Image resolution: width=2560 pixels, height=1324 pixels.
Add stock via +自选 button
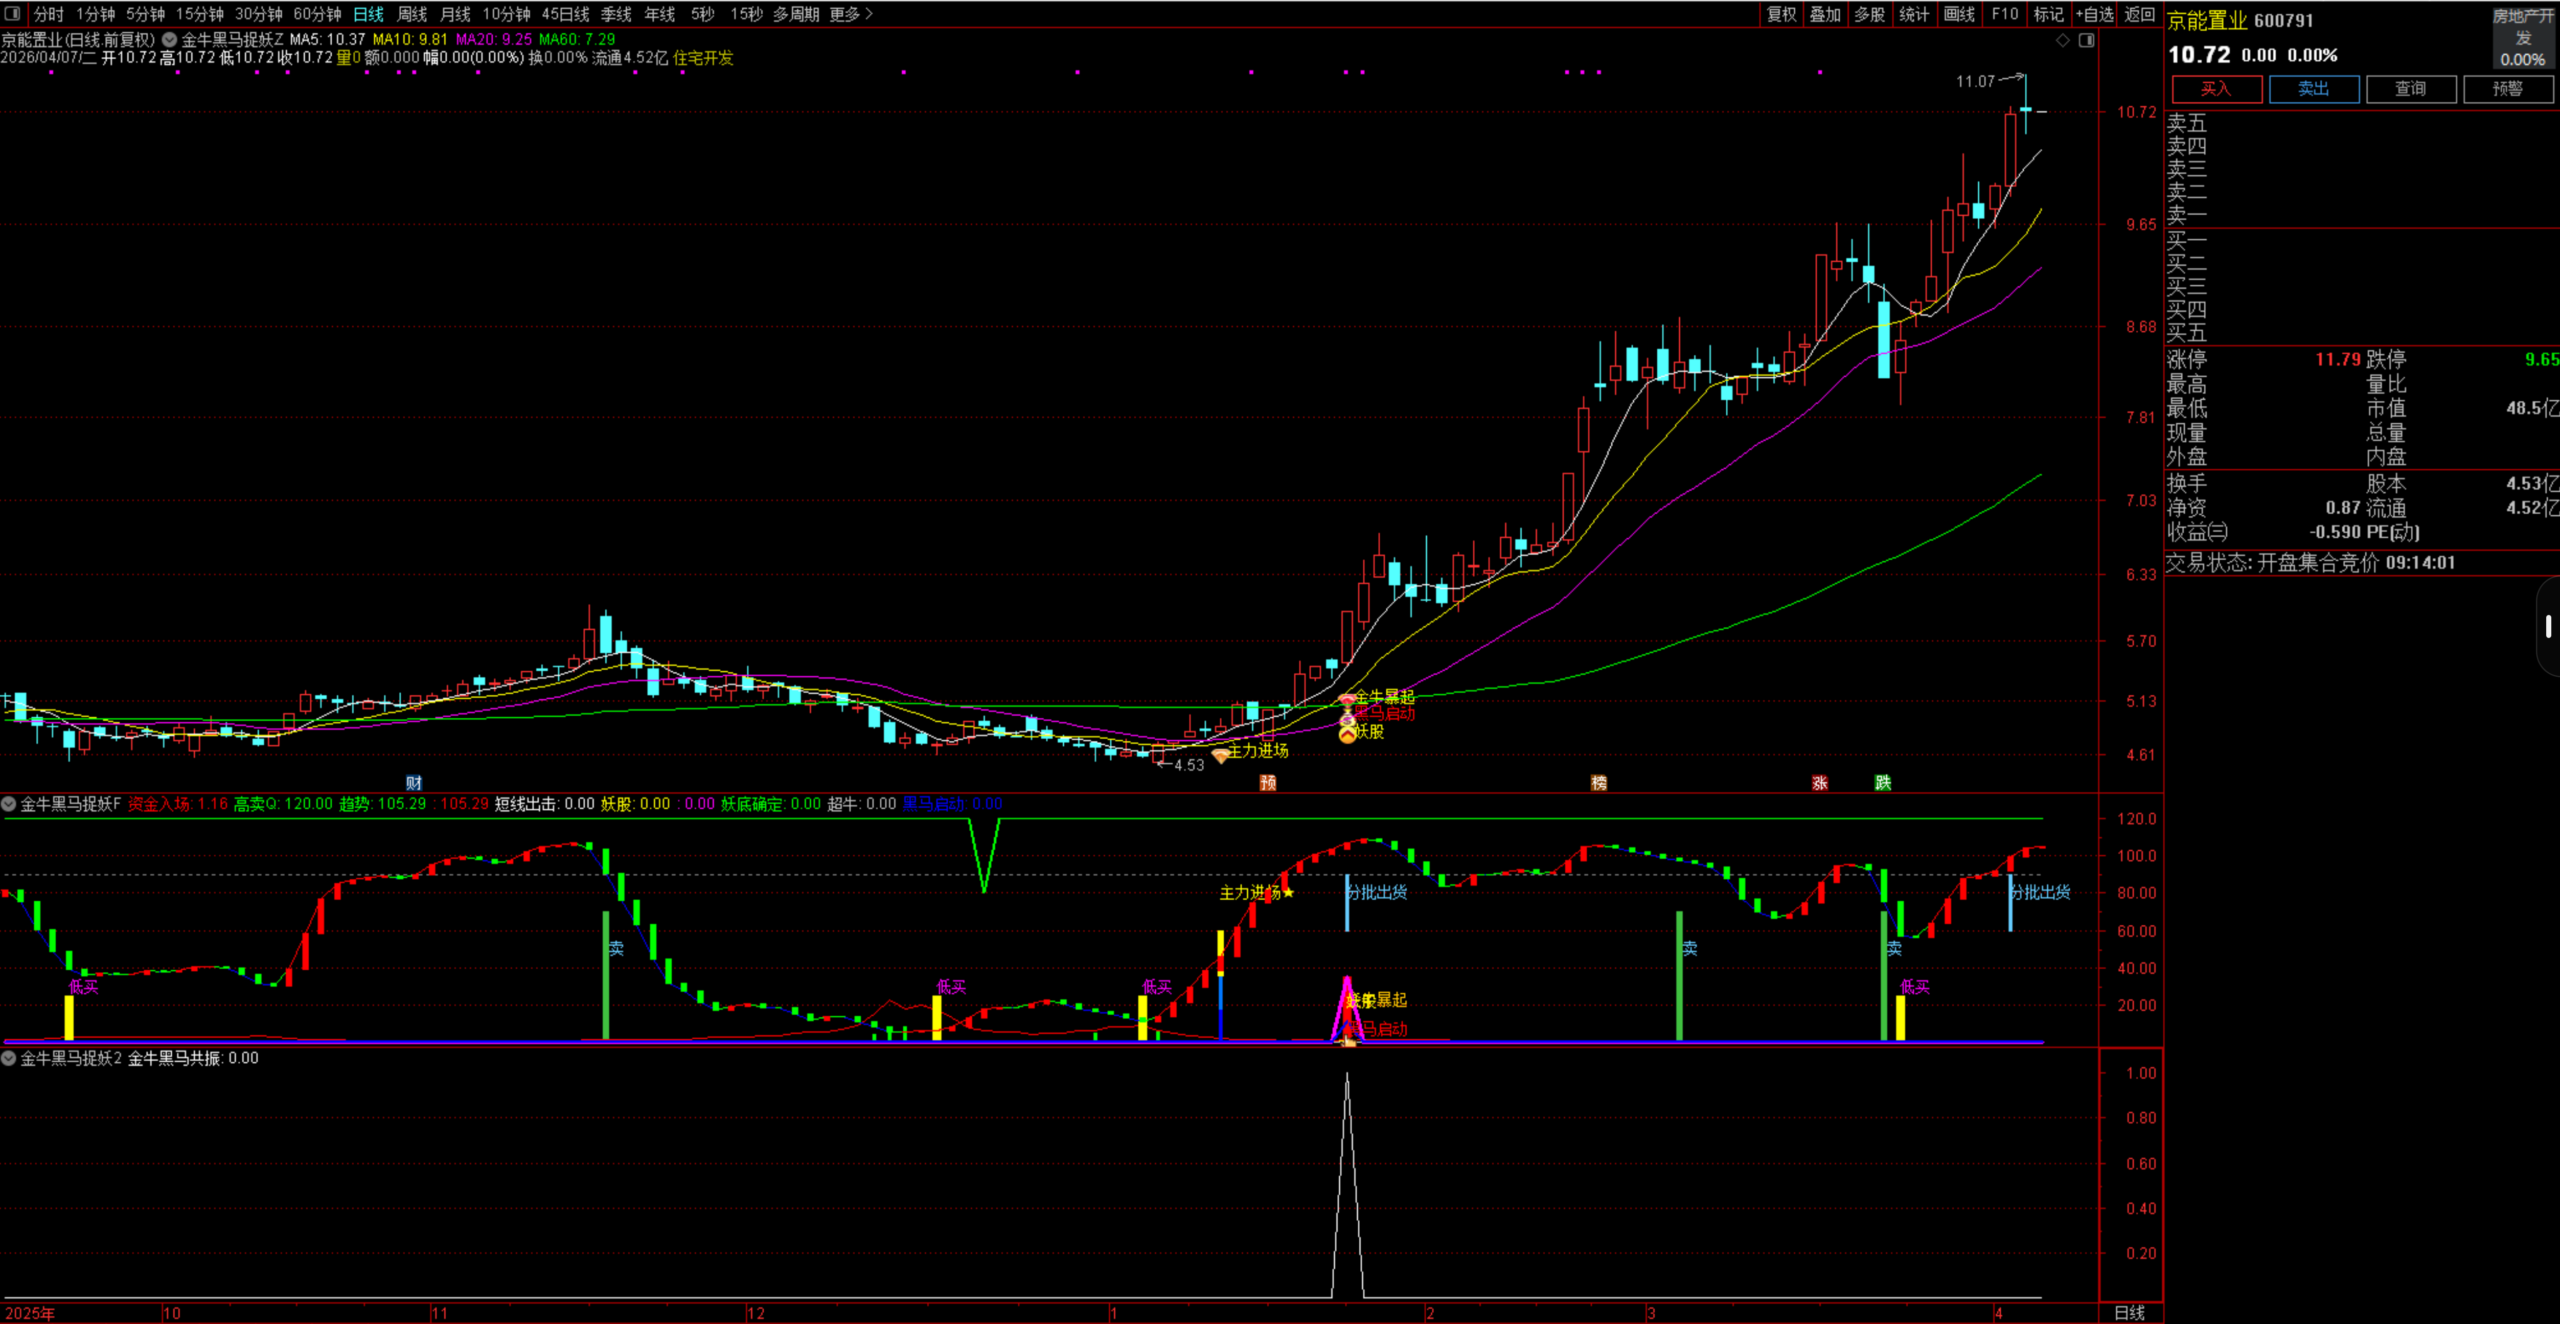click(2094, 14)
